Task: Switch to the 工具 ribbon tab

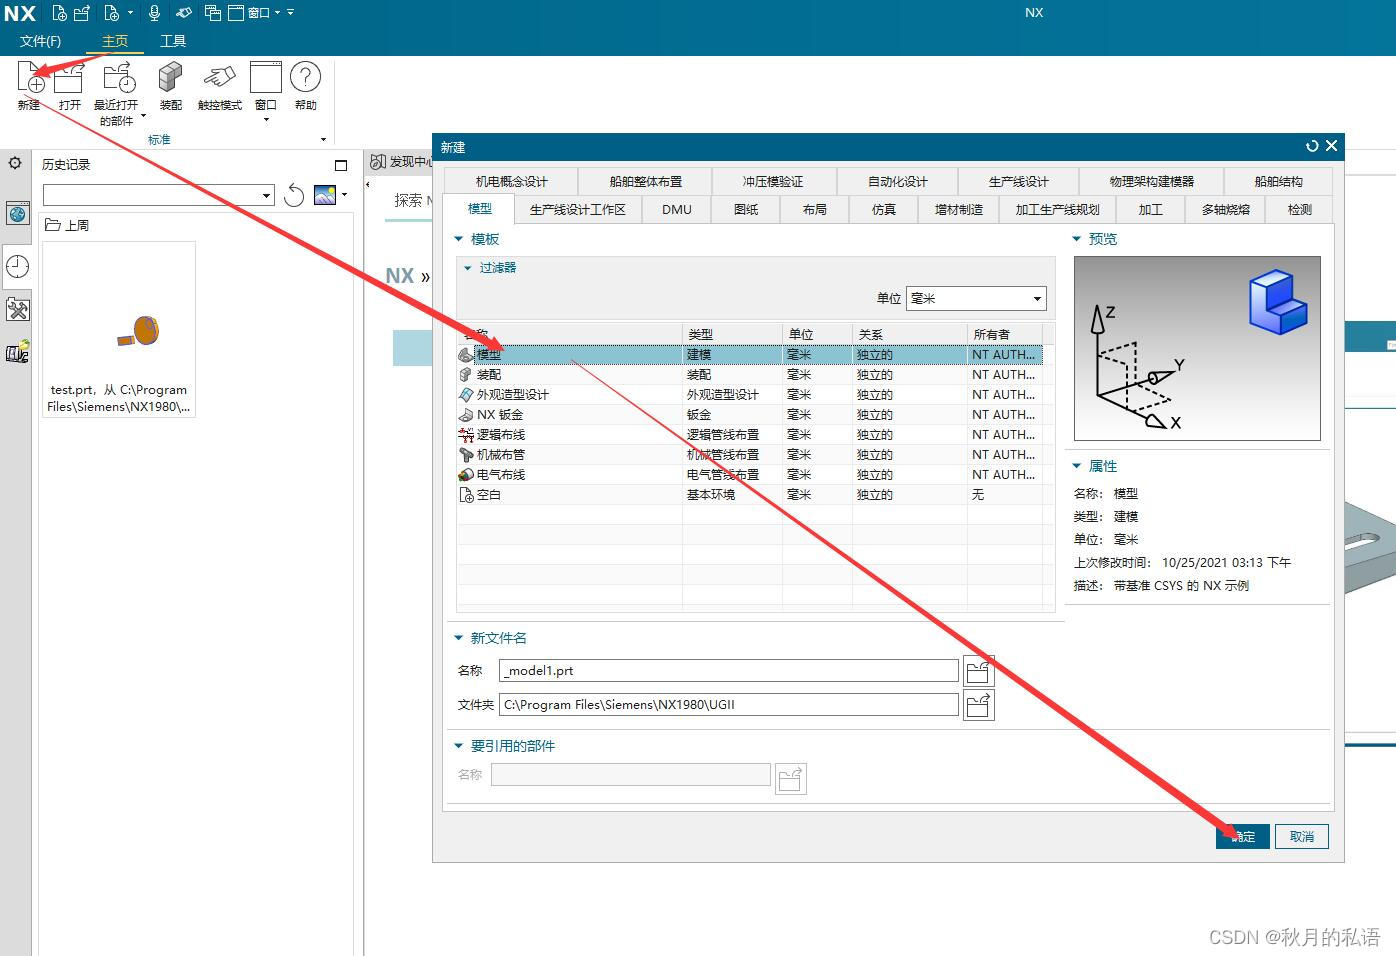Action: click(173, 41)
